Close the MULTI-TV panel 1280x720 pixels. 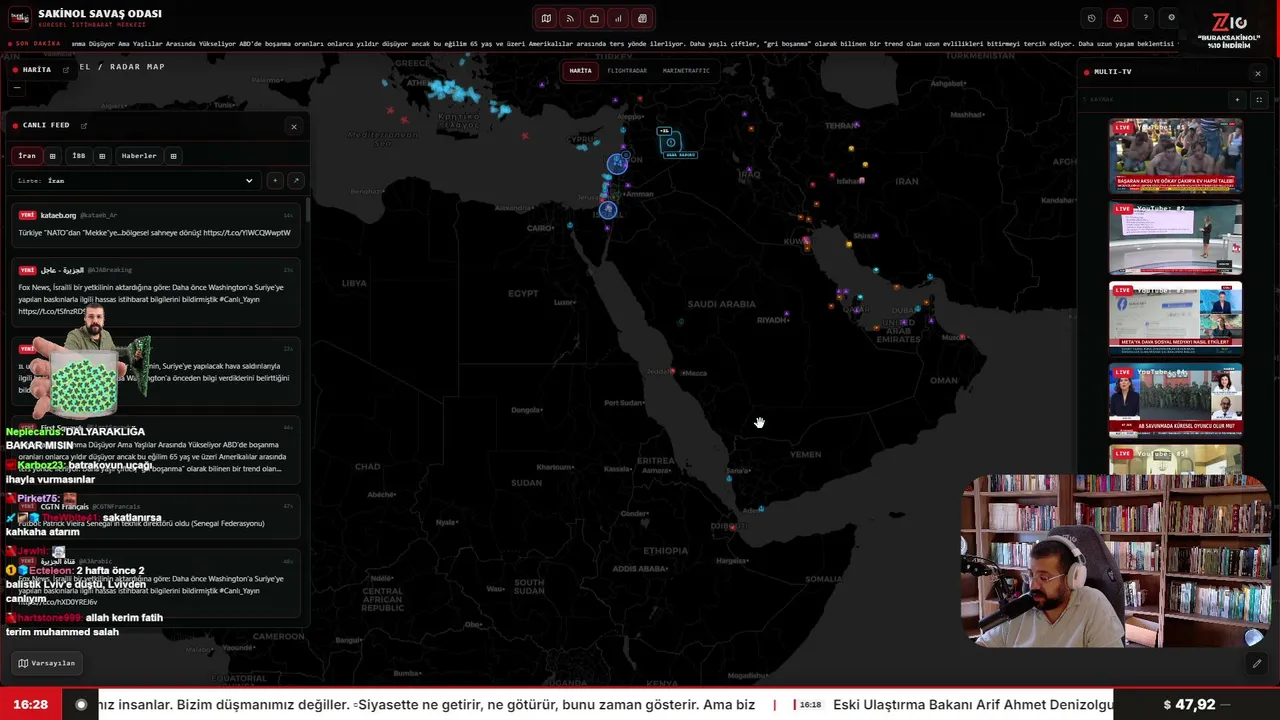click(1257, 73)
